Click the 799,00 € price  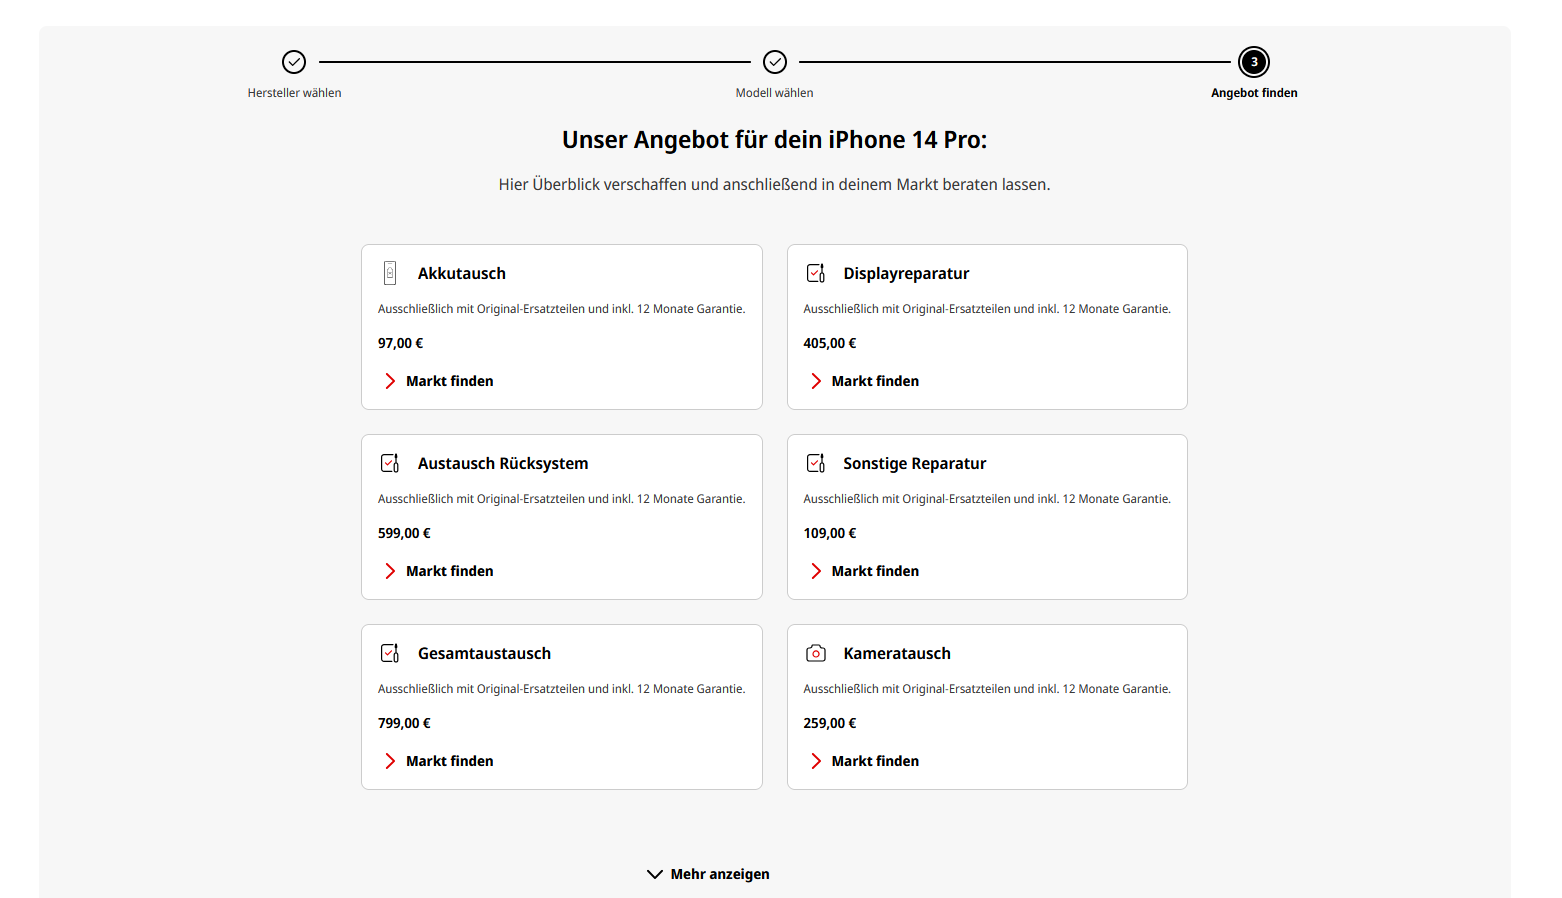(404, 723)
